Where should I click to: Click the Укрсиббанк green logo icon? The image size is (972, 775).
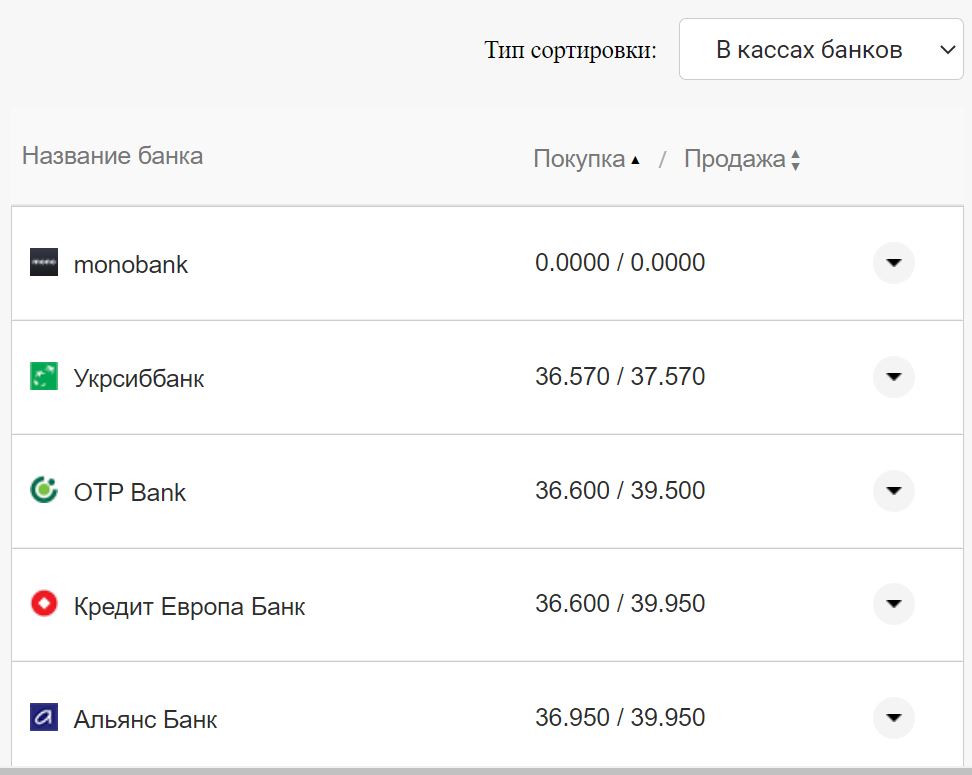(44, 377)
